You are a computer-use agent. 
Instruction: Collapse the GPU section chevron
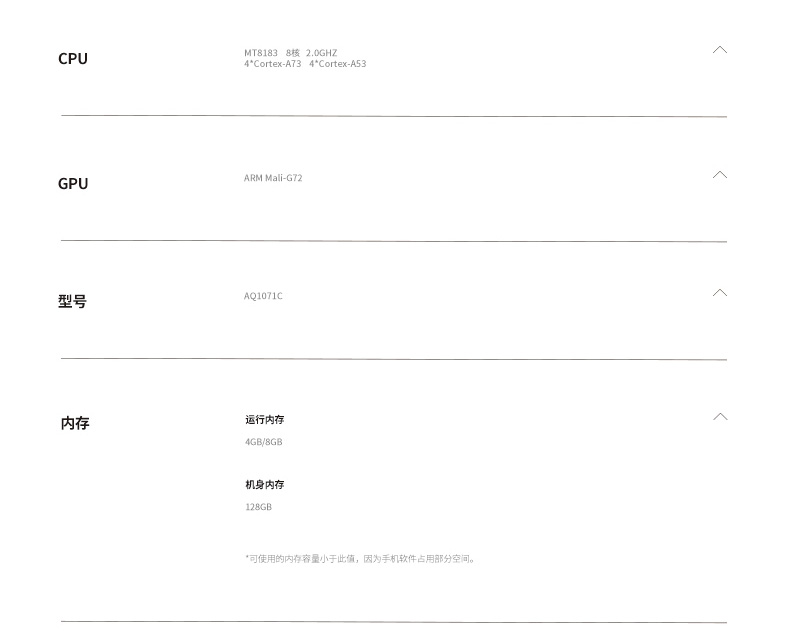coord(719,174)
